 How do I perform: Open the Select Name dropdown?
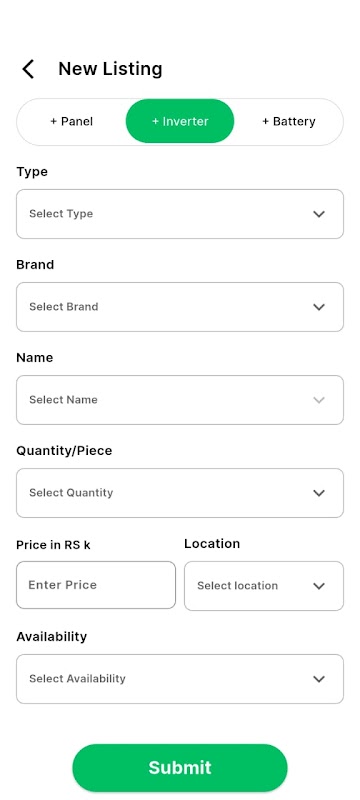[x=180, y=399]
